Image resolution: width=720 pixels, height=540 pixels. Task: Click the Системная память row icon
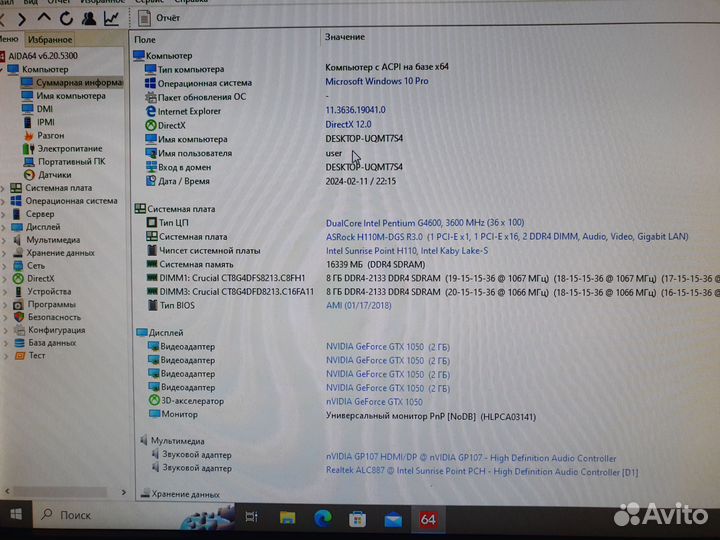click(152, 264)
